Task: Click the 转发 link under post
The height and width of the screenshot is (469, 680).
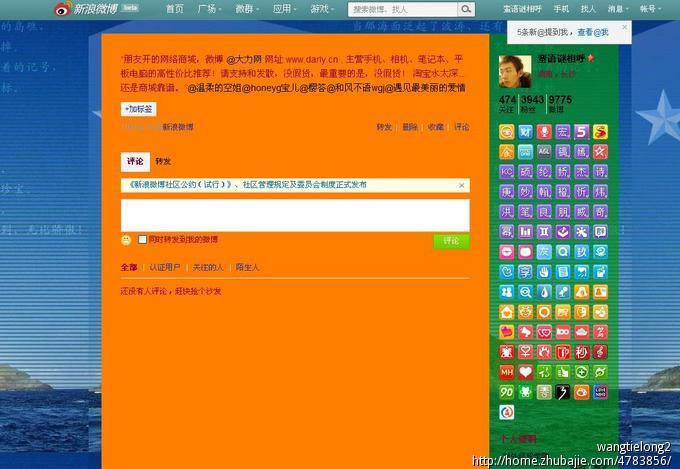Action: click(x=384, y=127)
